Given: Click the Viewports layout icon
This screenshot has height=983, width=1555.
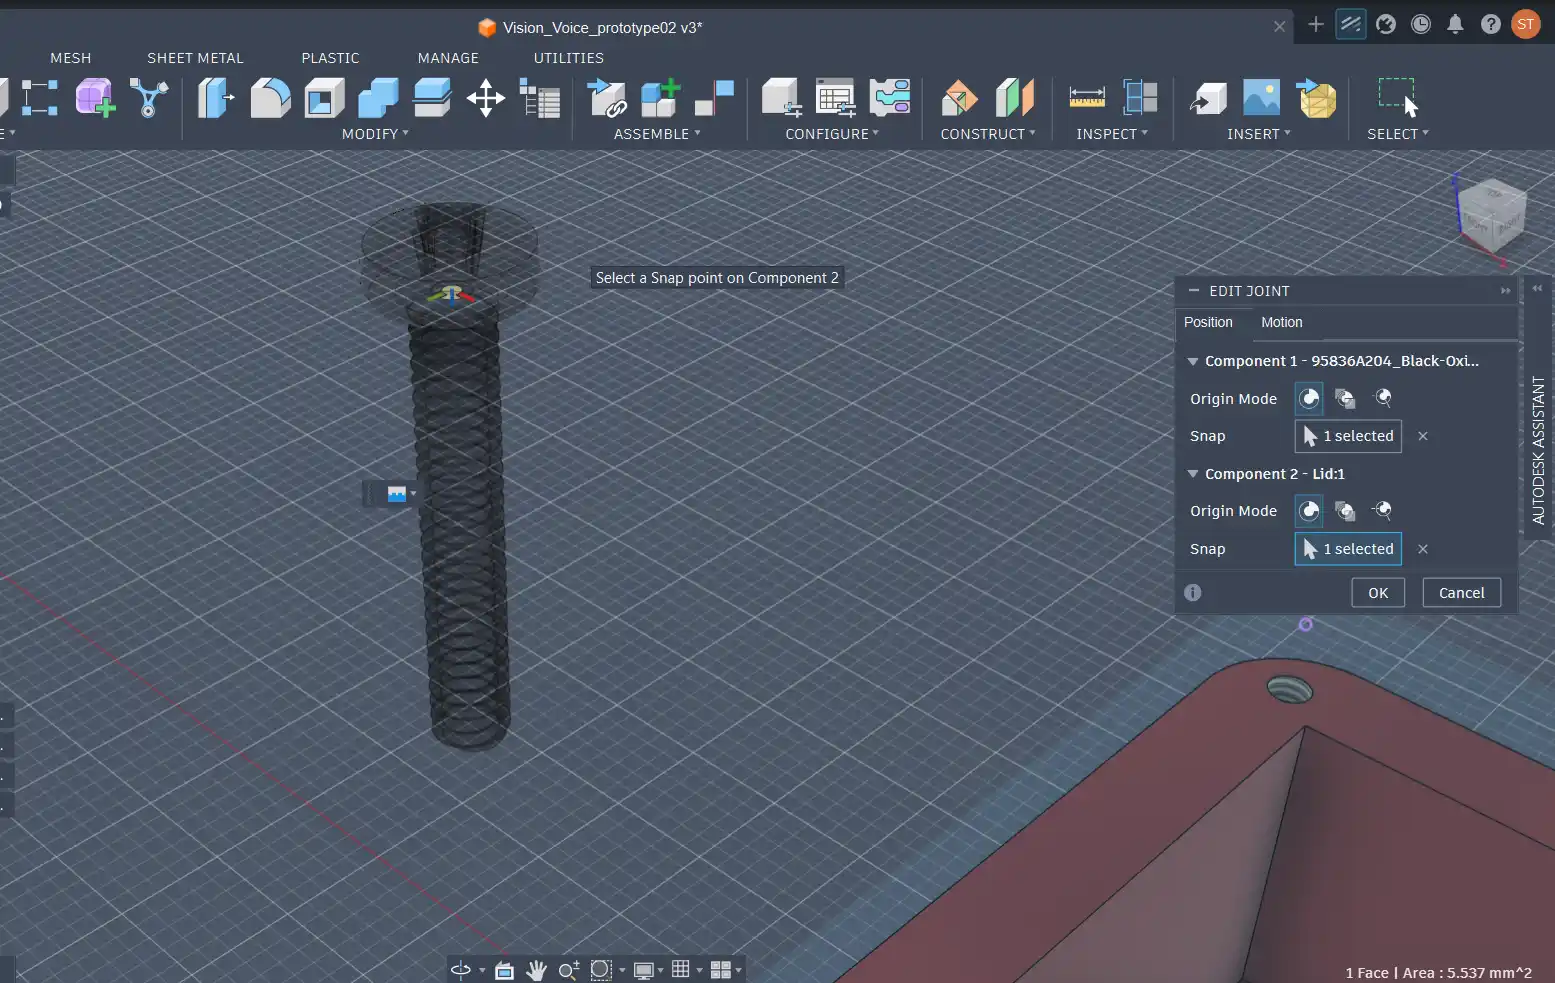Looking at the screenshot, I should pyautogui.click(x=720, y=970).
